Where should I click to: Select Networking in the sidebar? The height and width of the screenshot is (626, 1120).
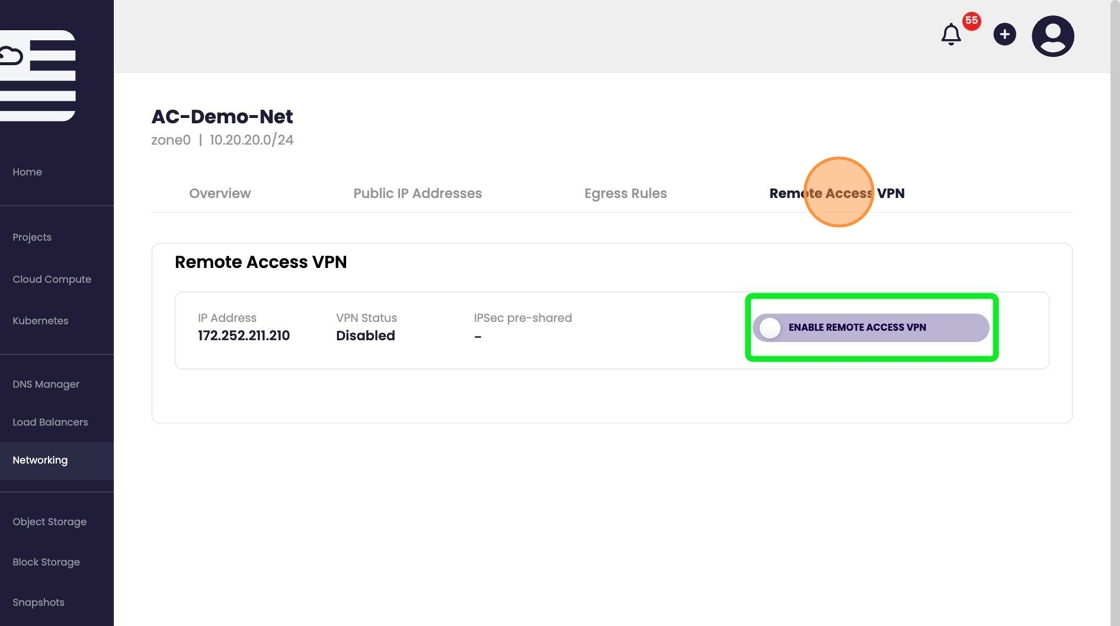pos(40,460)
